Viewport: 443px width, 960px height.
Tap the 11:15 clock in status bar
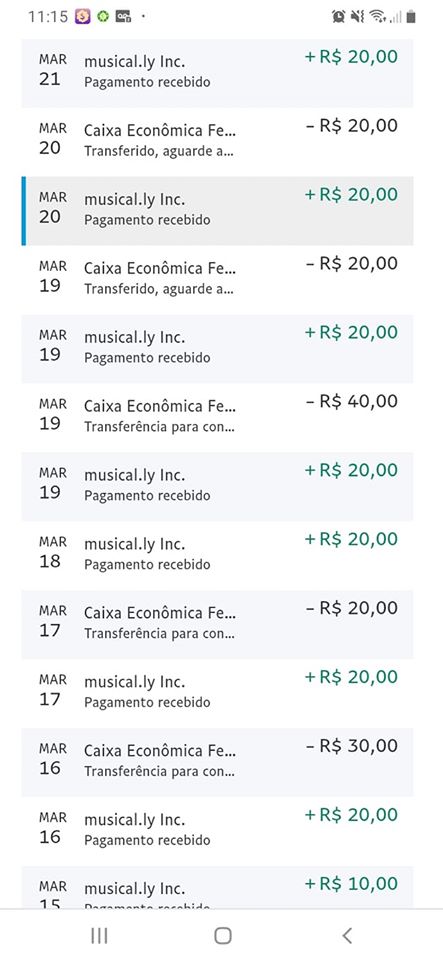pos(48,17)
